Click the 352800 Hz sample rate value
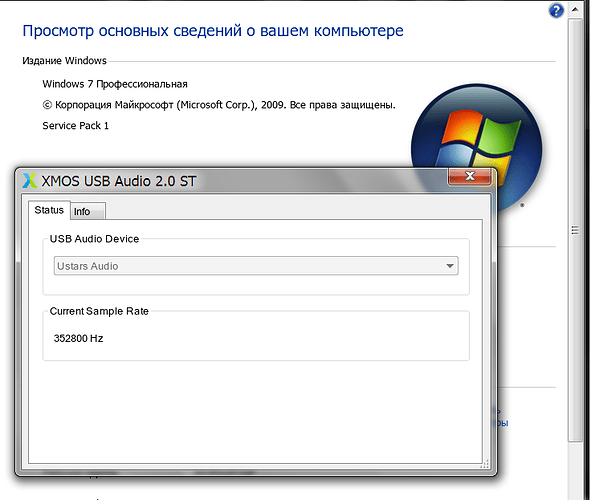This screenshot has height=500, width=590. tap(78, 338)
